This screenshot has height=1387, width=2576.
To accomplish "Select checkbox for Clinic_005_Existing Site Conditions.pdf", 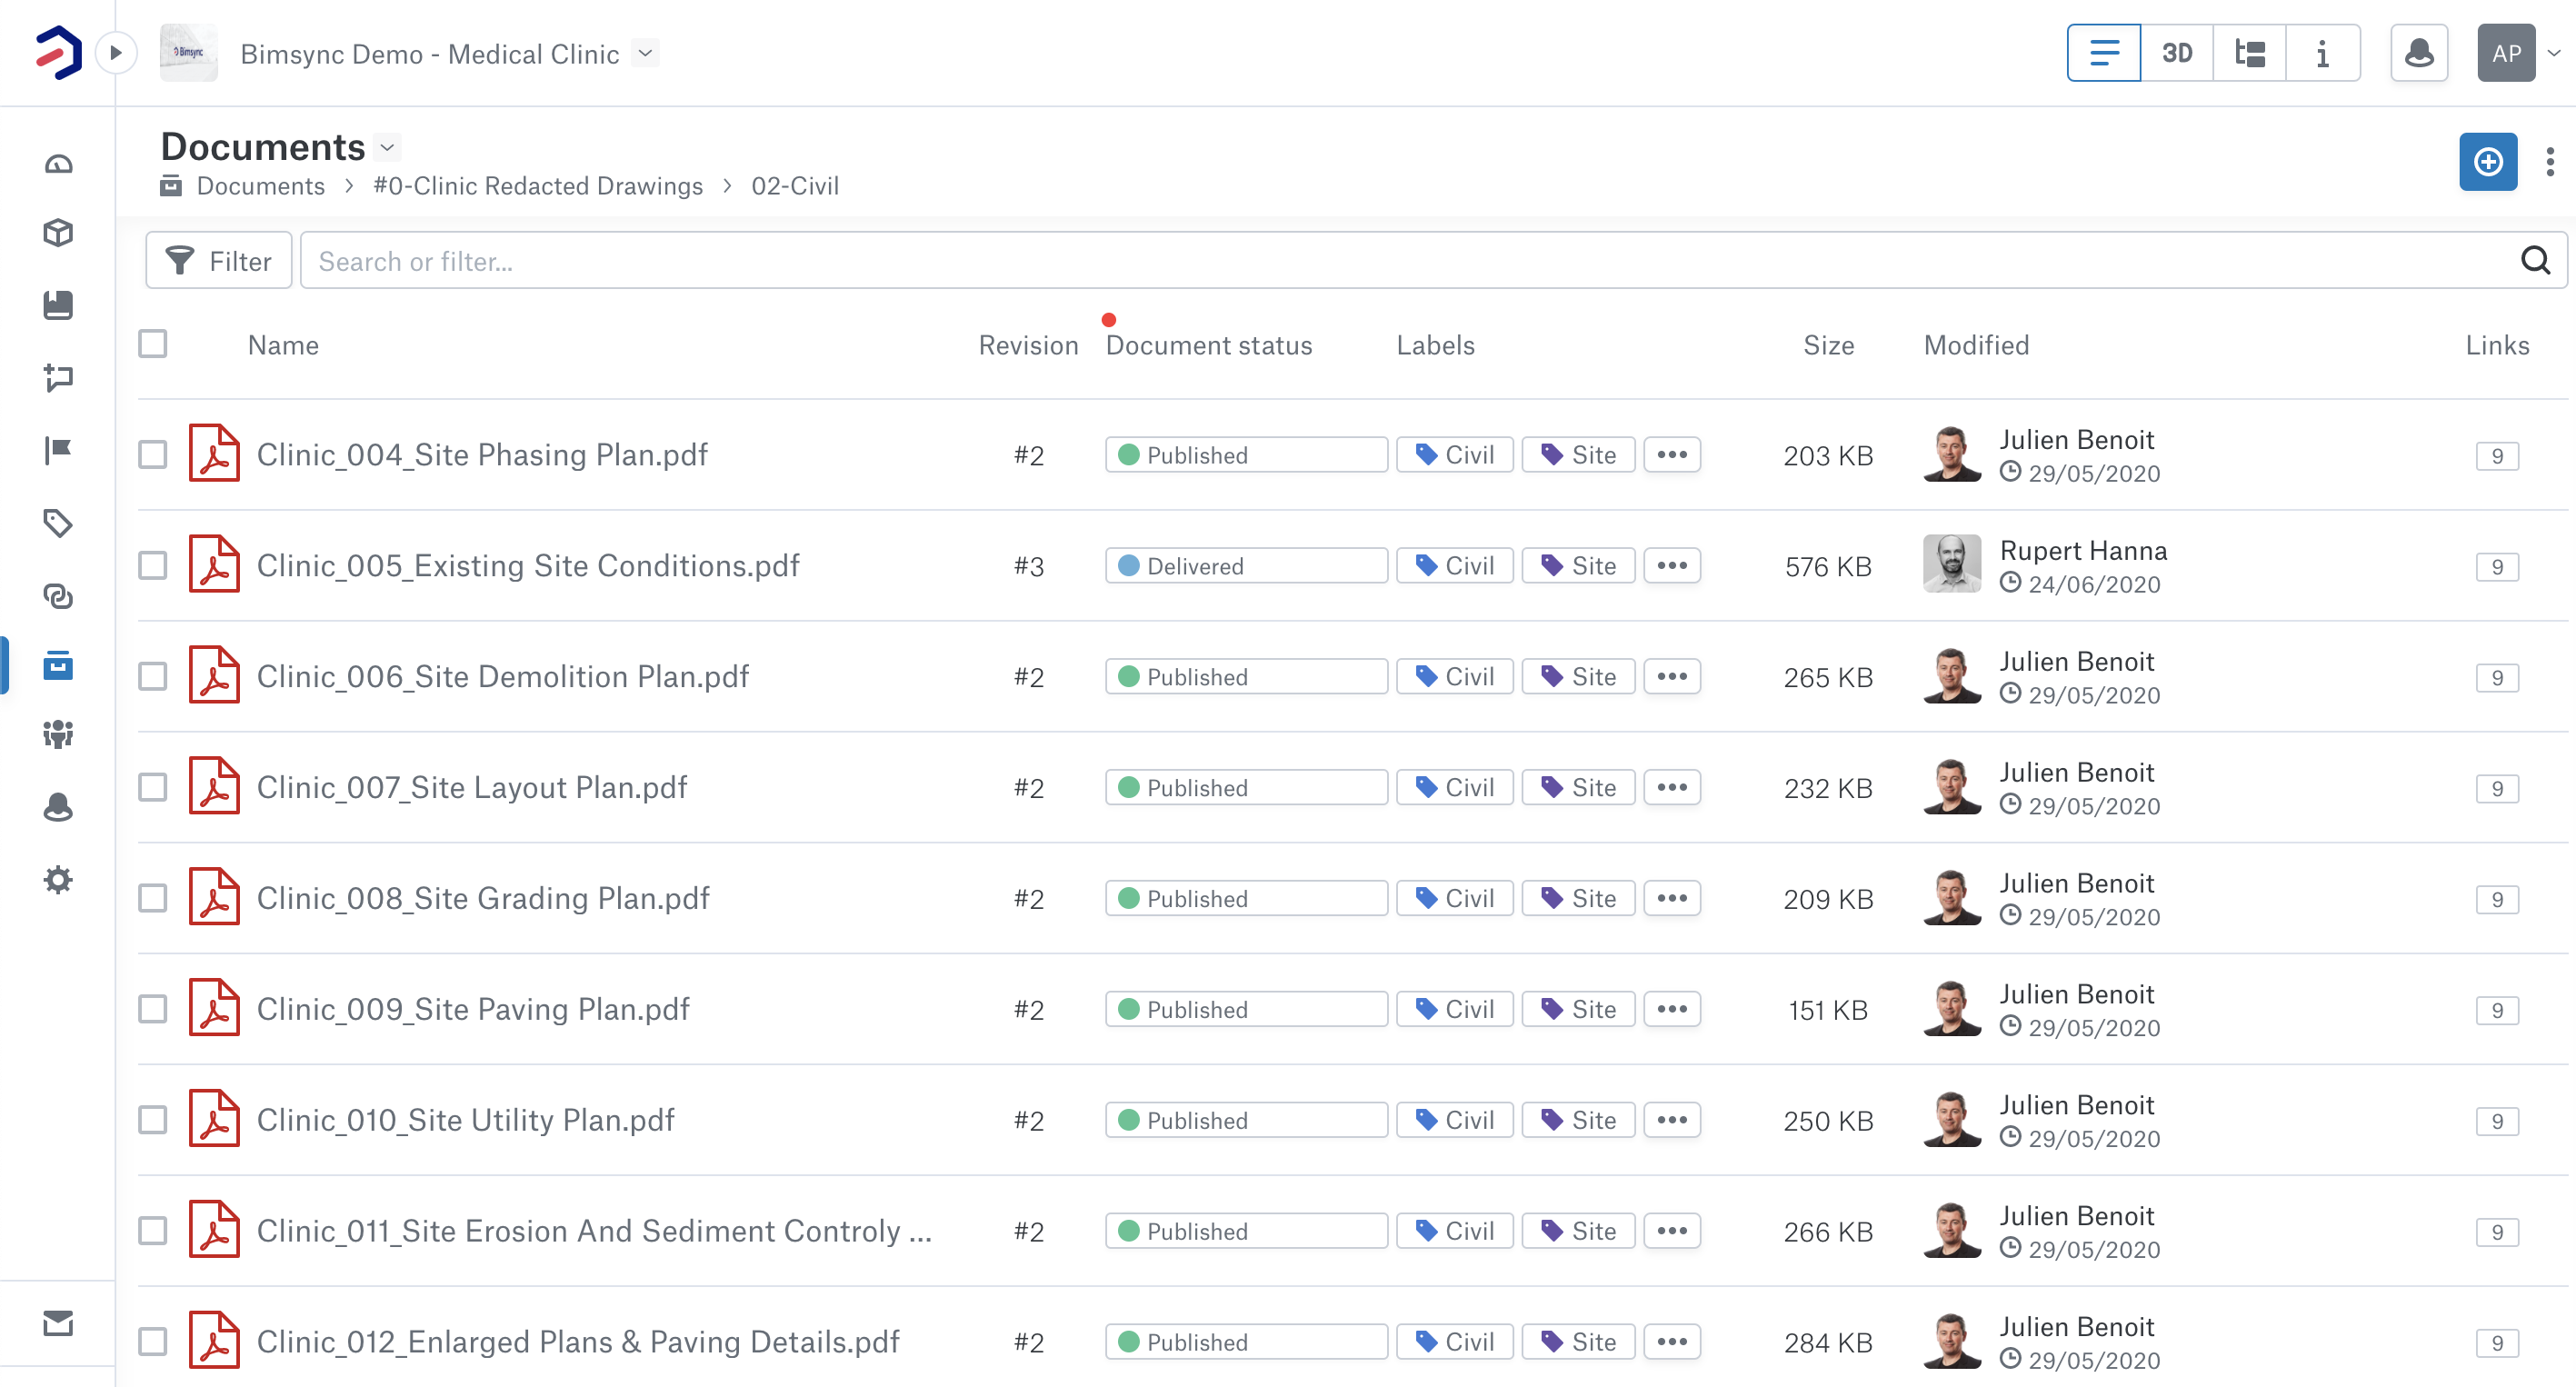I will 153,565.
